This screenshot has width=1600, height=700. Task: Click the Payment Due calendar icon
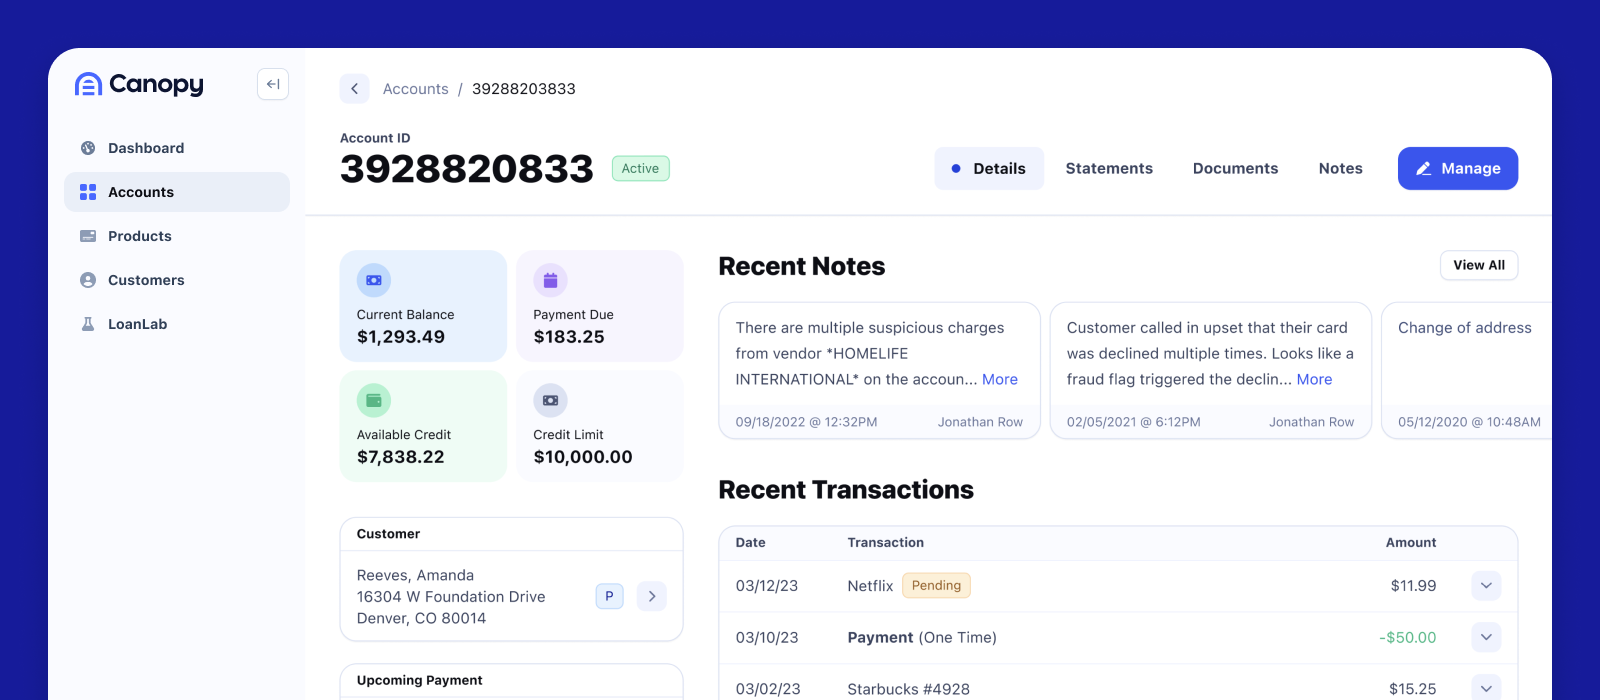[x=550, y=281]
